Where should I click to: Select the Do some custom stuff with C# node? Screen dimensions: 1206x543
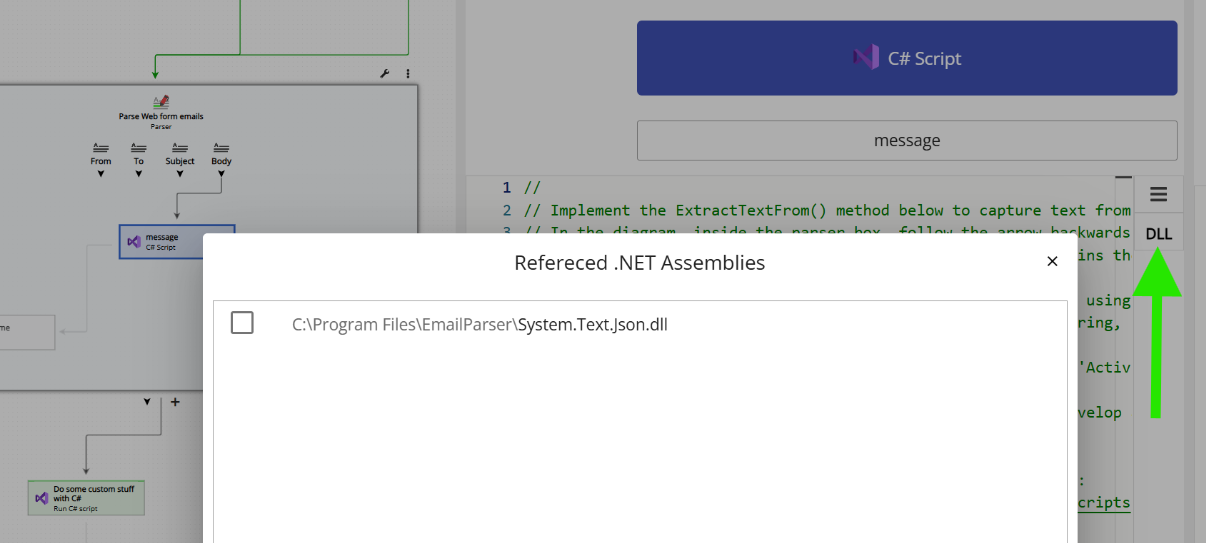click(x=86, y=498)
